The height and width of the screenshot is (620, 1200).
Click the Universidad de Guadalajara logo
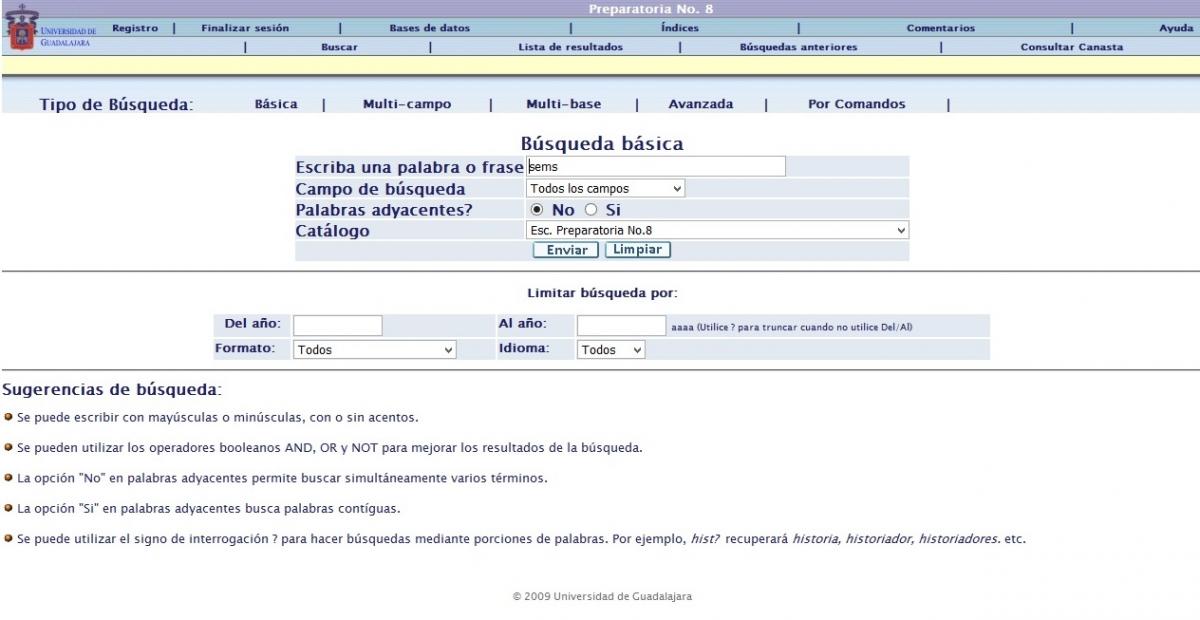51,29
